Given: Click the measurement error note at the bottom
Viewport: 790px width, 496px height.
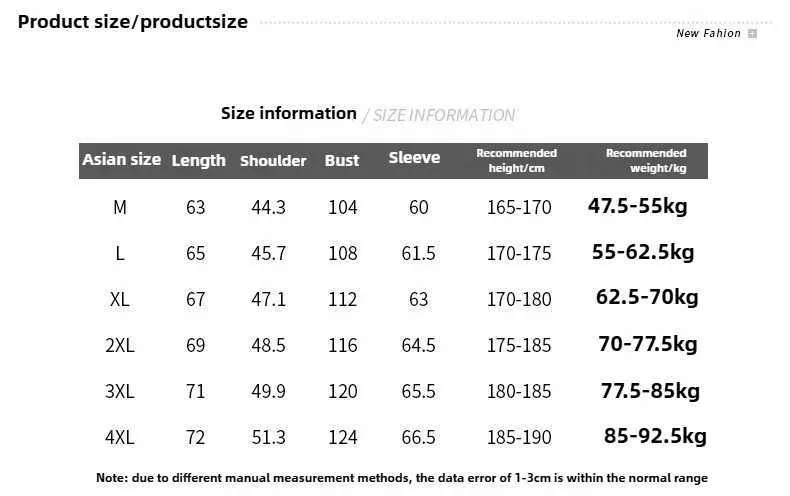Looking at the screenshot, I should tap(401, 478).
